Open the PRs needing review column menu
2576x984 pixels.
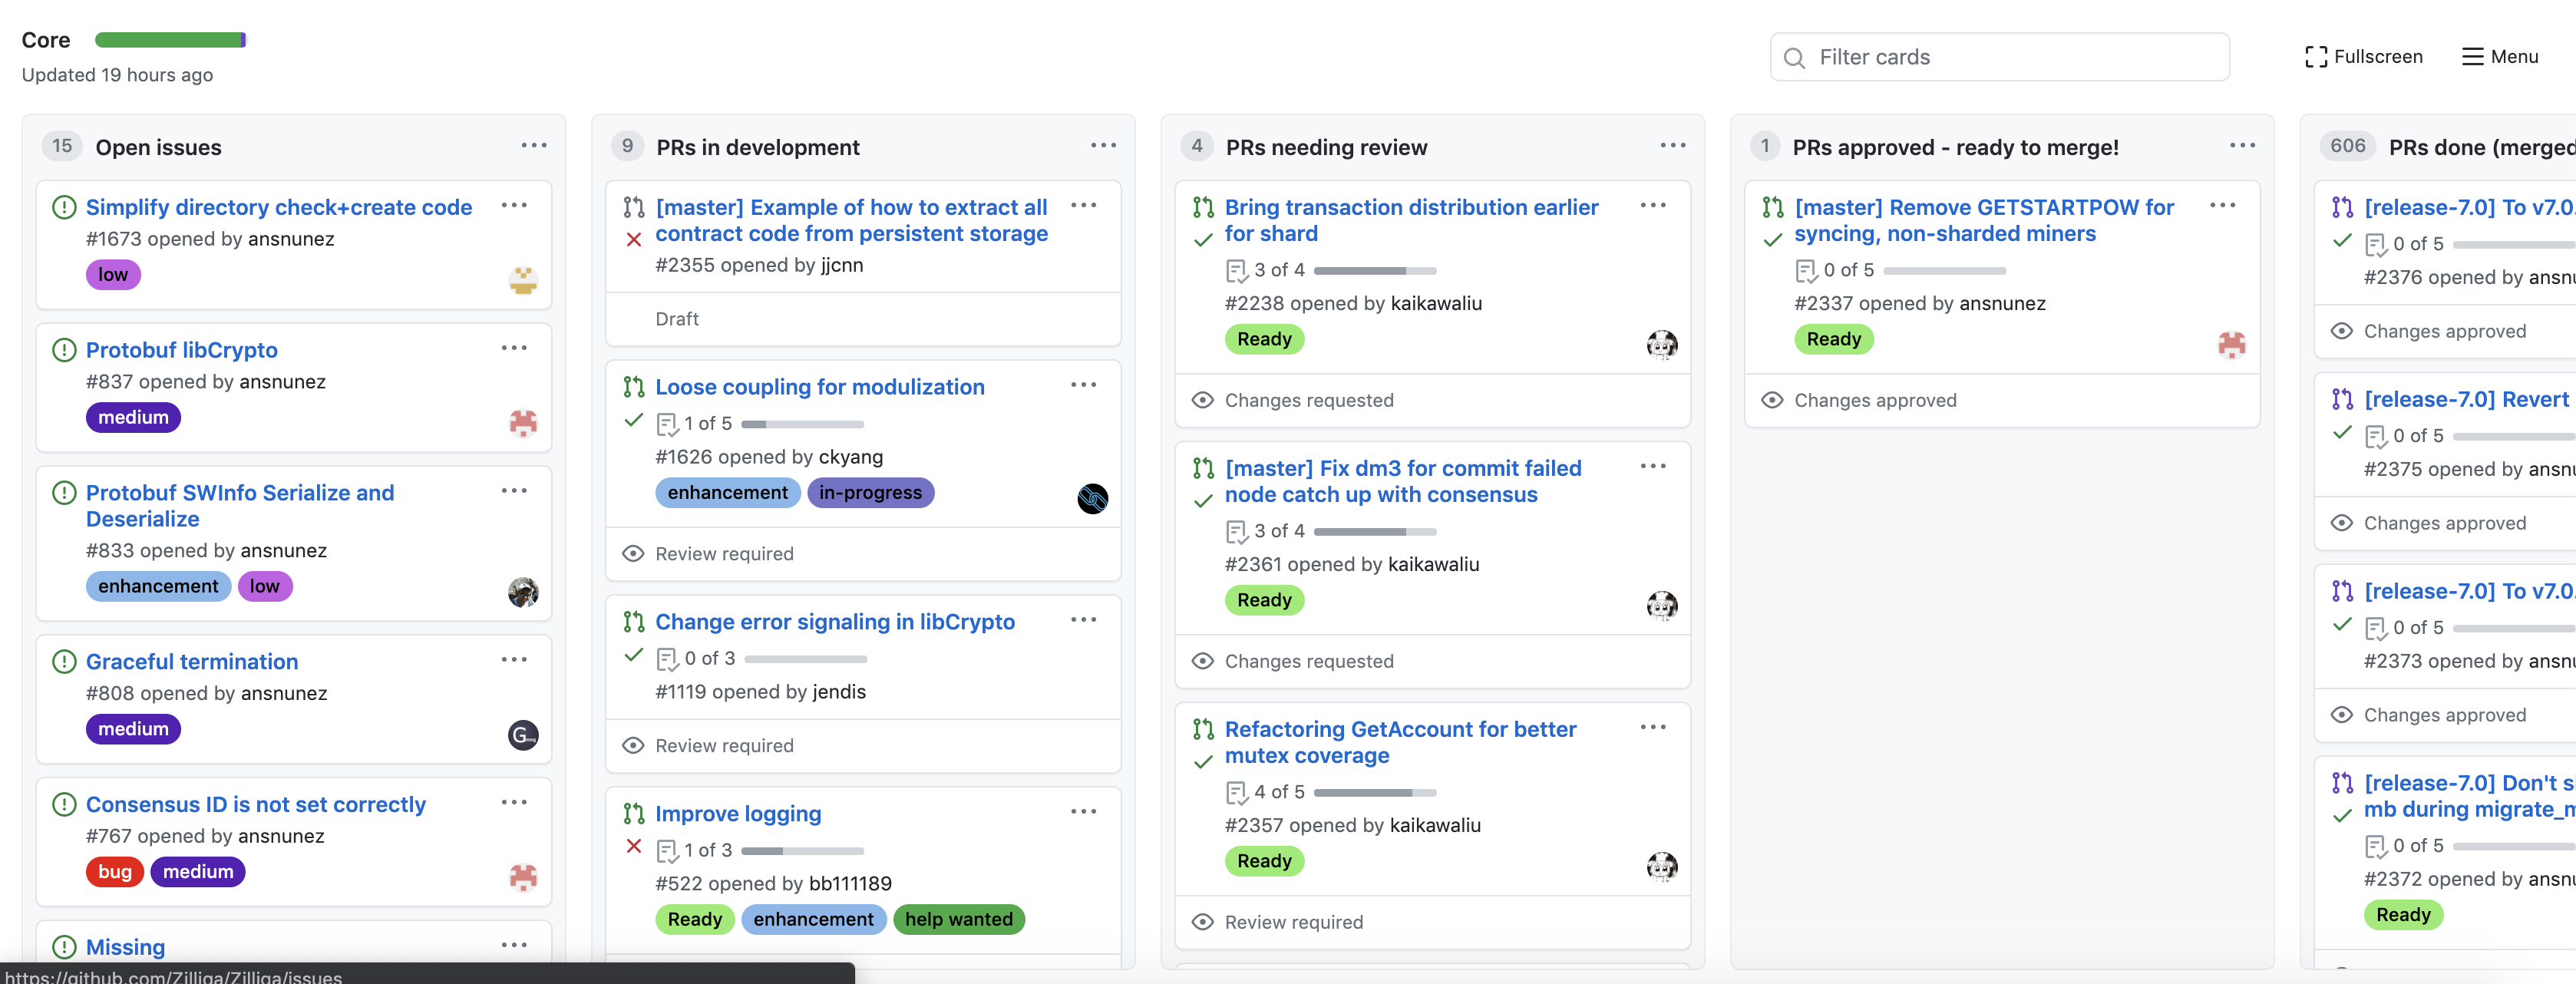click(1673, 146)
